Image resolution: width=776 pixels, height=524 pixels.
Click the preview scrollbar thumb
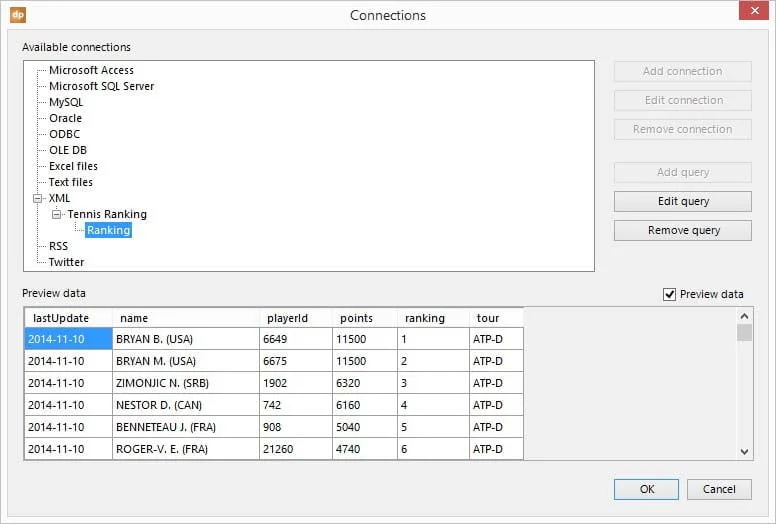pyautogui.click(x=744, y=333)
